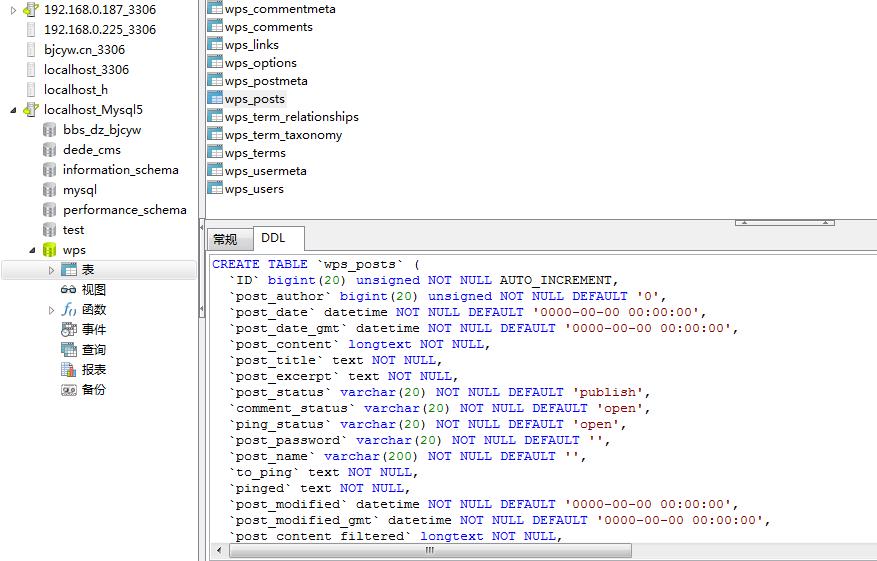877x561 pixels.
Task: Select the 事件 (events) icon
Action: [x=68, y=329]
